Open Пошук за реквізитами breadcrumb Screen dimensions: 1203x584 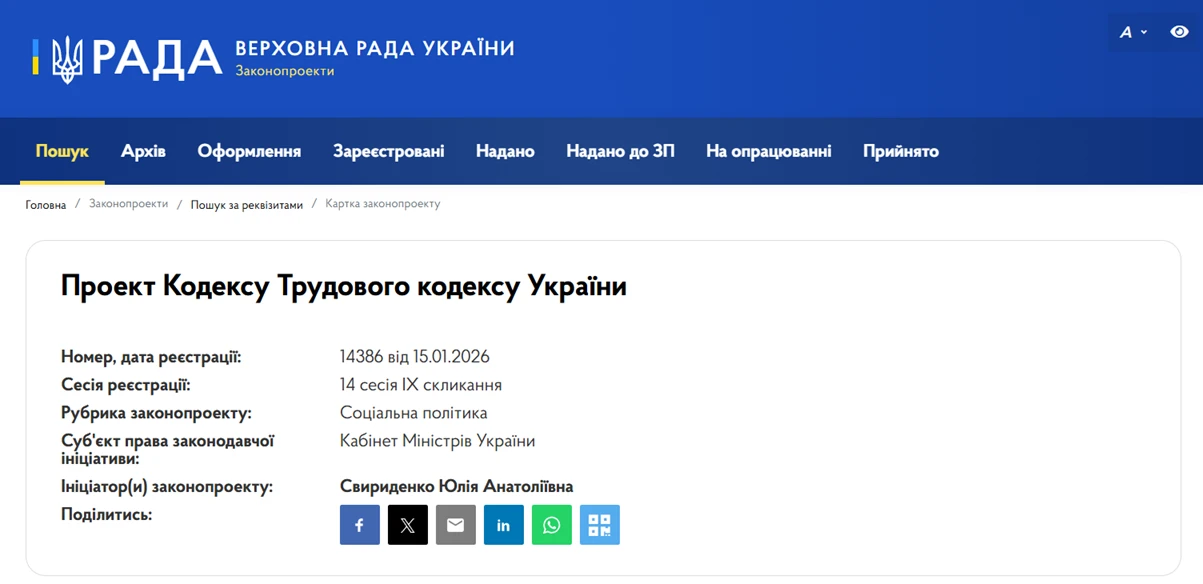pos(245,203)
